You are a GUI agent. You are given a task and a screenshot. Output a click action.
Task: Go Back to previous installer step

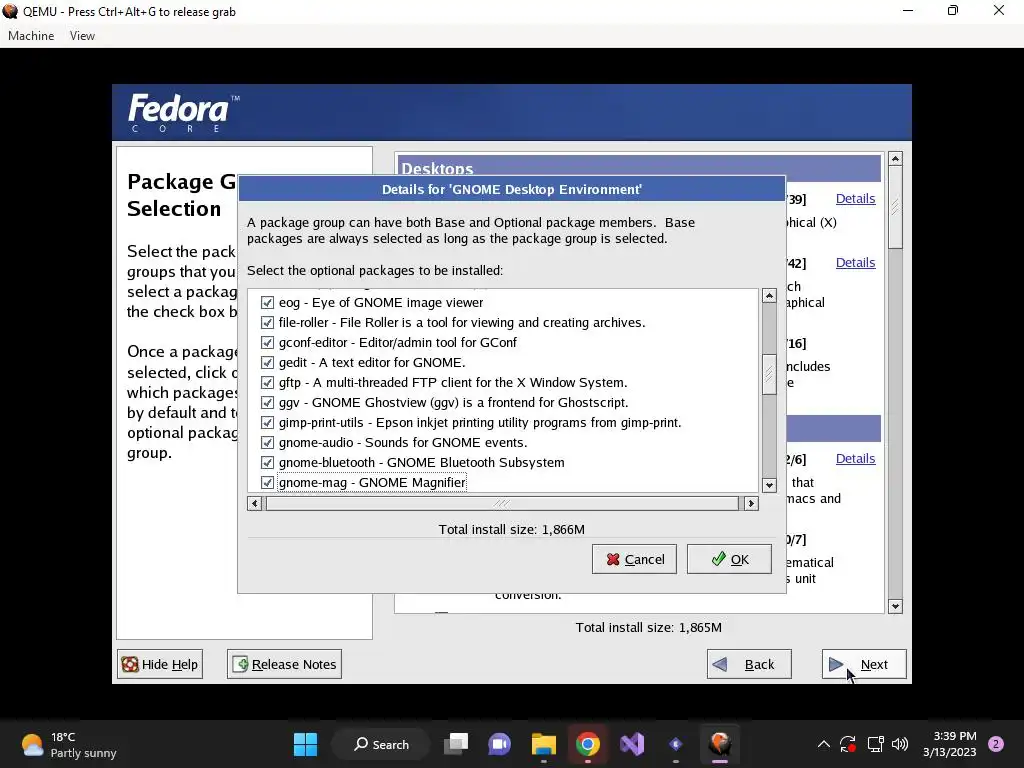[749, 664]
